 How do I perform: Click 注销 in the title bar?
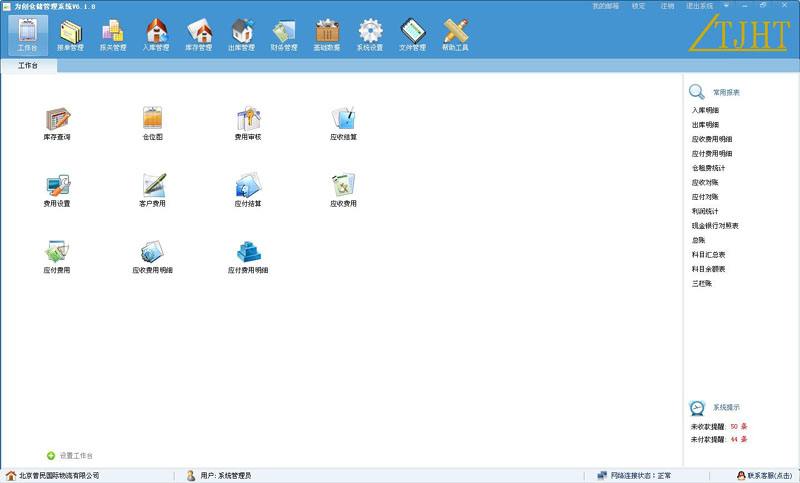coord(667,6)
